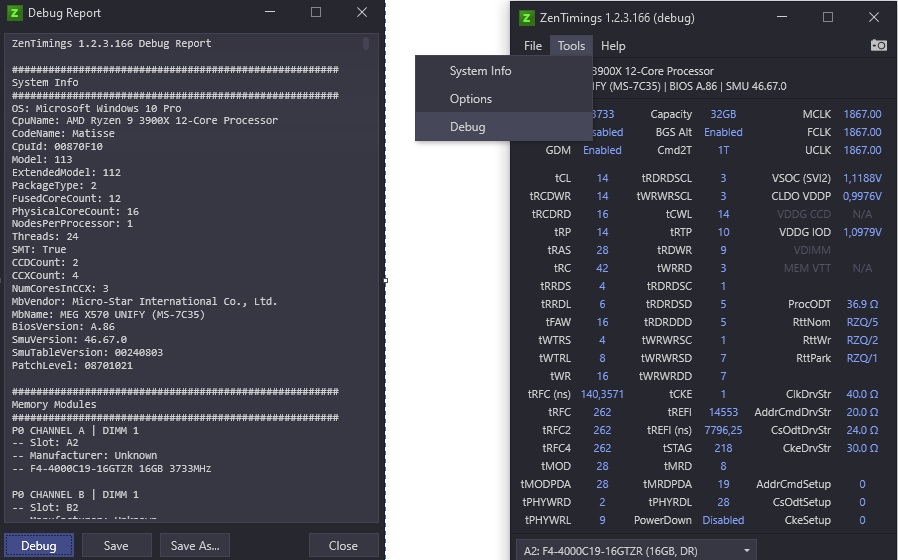Click the ZenTimings logo icon in title bar
The image size is (898, 560).
pyautogui.click(x=526, y=18)
